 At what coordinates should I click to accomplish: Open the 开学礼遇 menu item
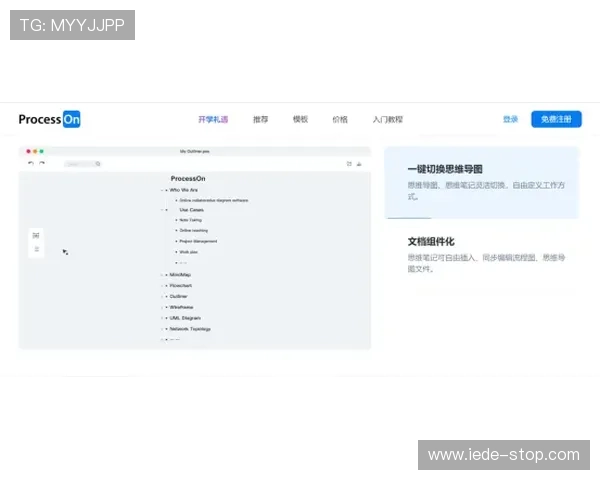point(213,119)
